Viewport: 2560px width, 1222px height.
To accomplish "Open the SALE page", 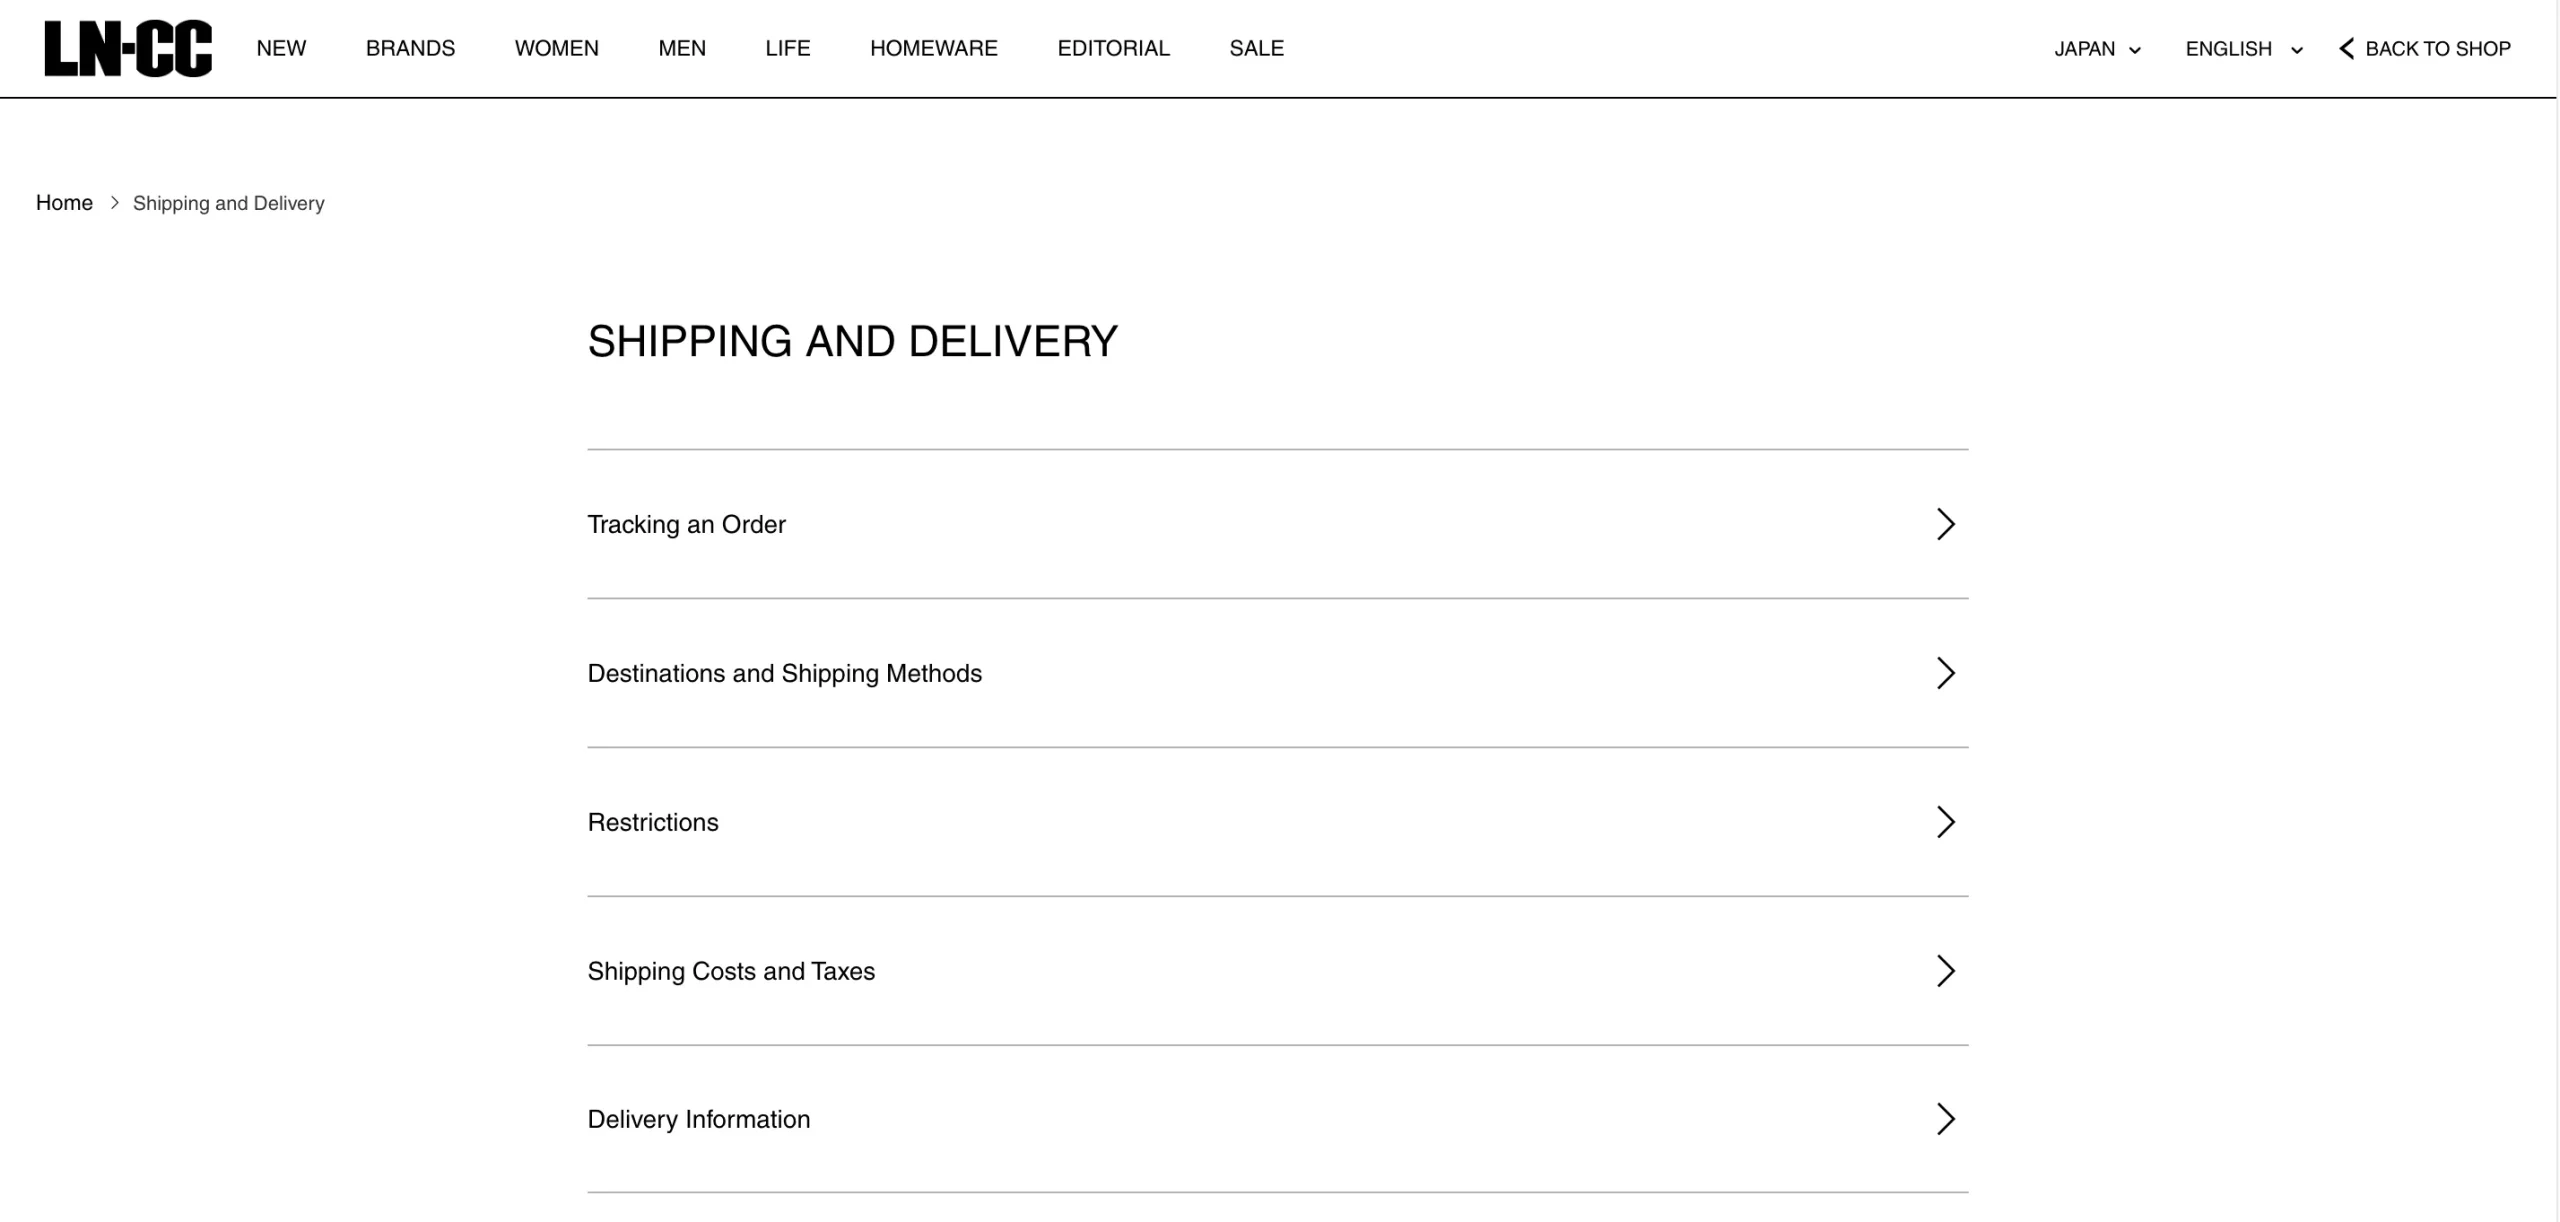I will [x=1256, y=48].
